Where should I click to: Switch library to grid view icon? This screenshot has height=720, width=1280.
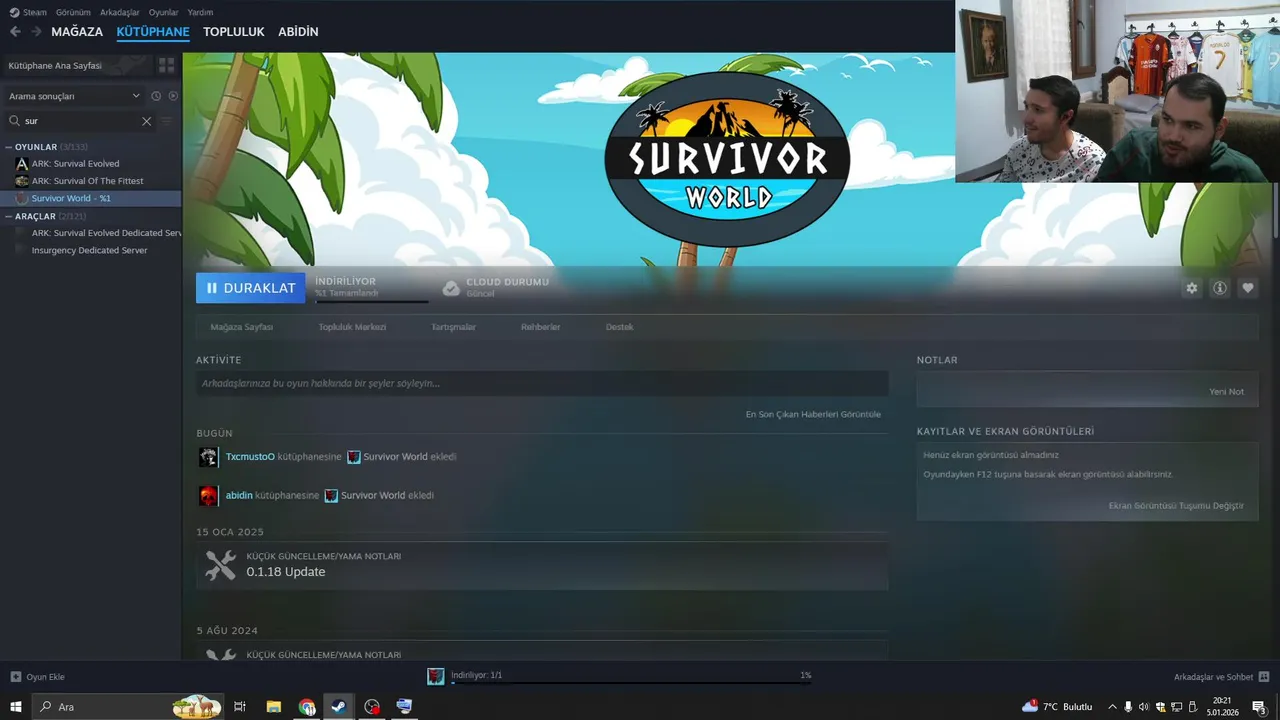[166, 65]
